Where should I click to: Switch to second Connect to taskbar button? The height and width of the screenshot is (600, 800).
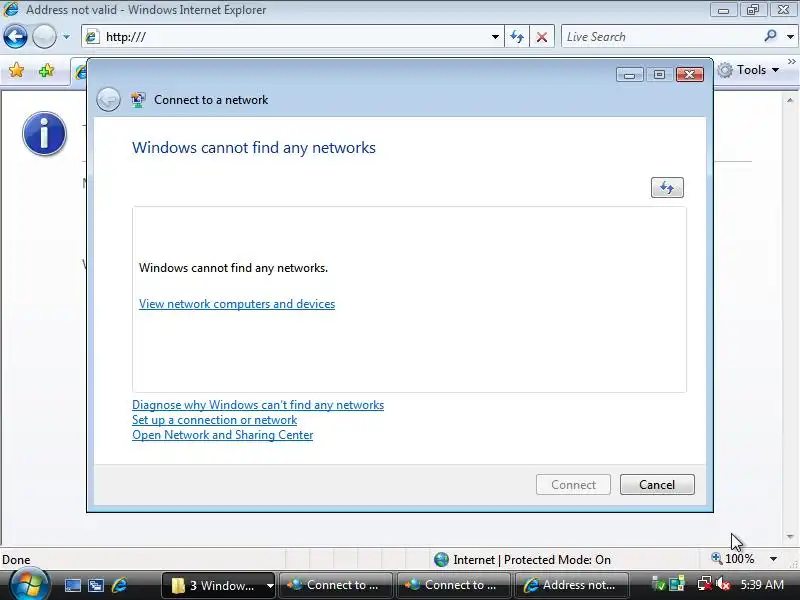click(x=454, y=585)
